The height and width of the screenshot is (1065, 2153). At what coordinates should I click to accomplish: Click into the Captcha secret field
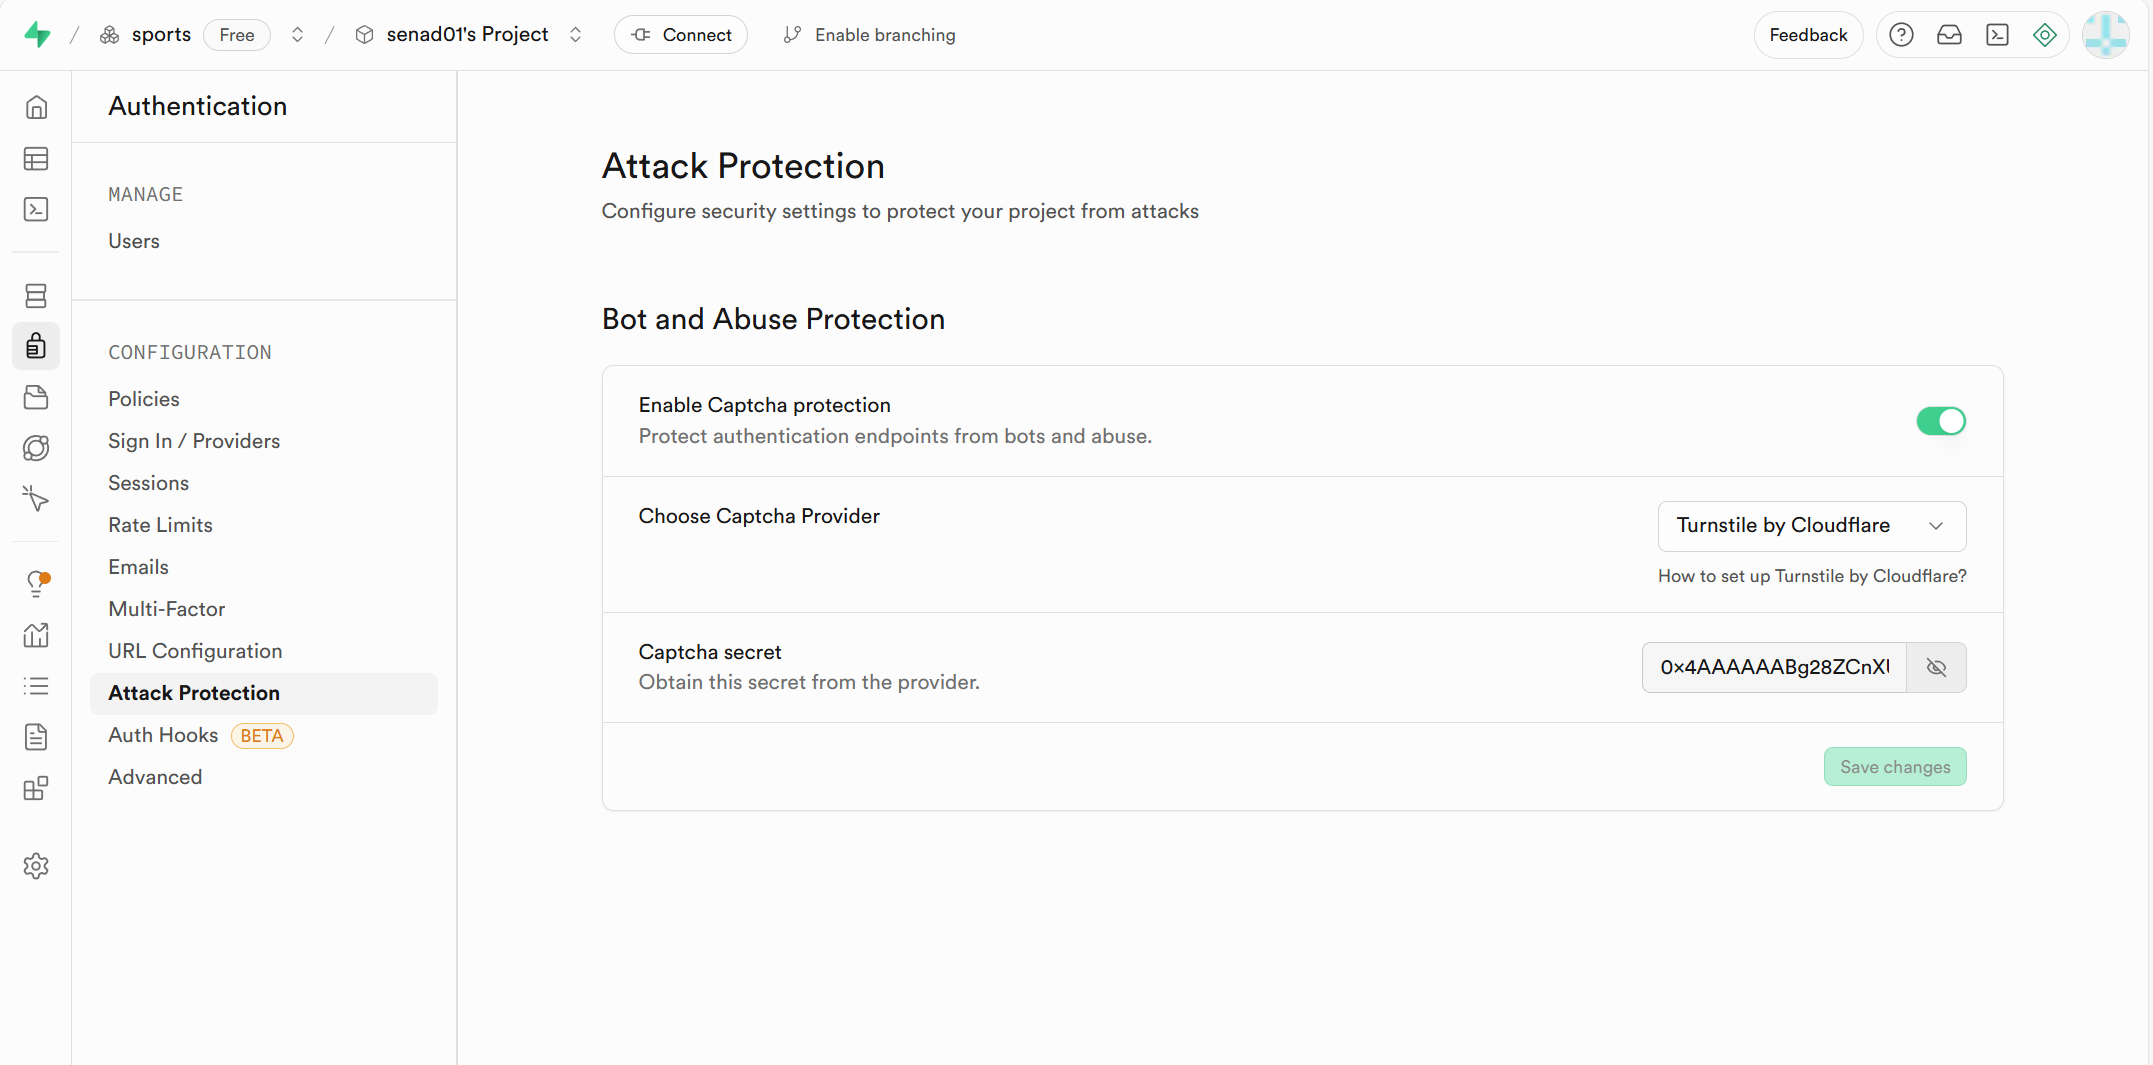(x=1774, y=667)
